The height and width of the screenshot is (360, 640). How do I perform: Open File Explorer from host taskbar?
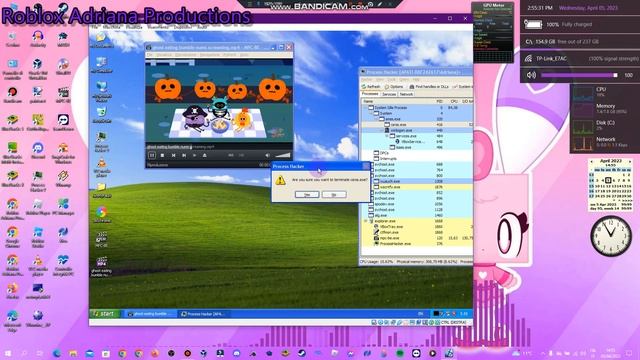(x=73, y=353)
